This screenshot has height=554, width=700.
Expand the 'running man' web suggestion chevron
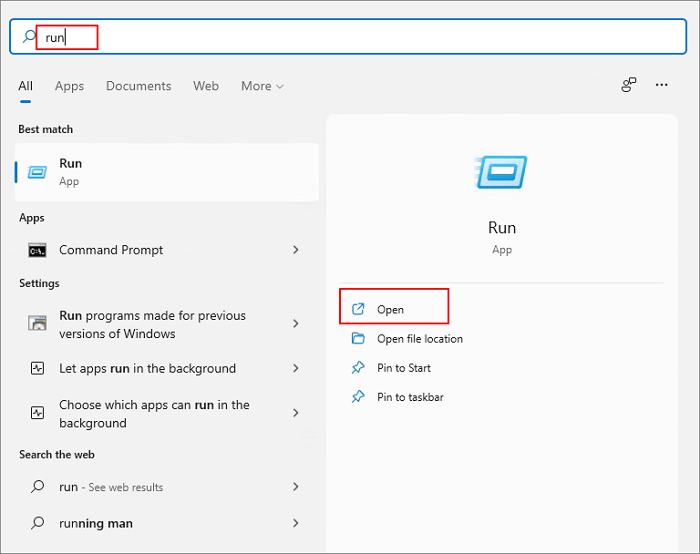coord(296,523)
